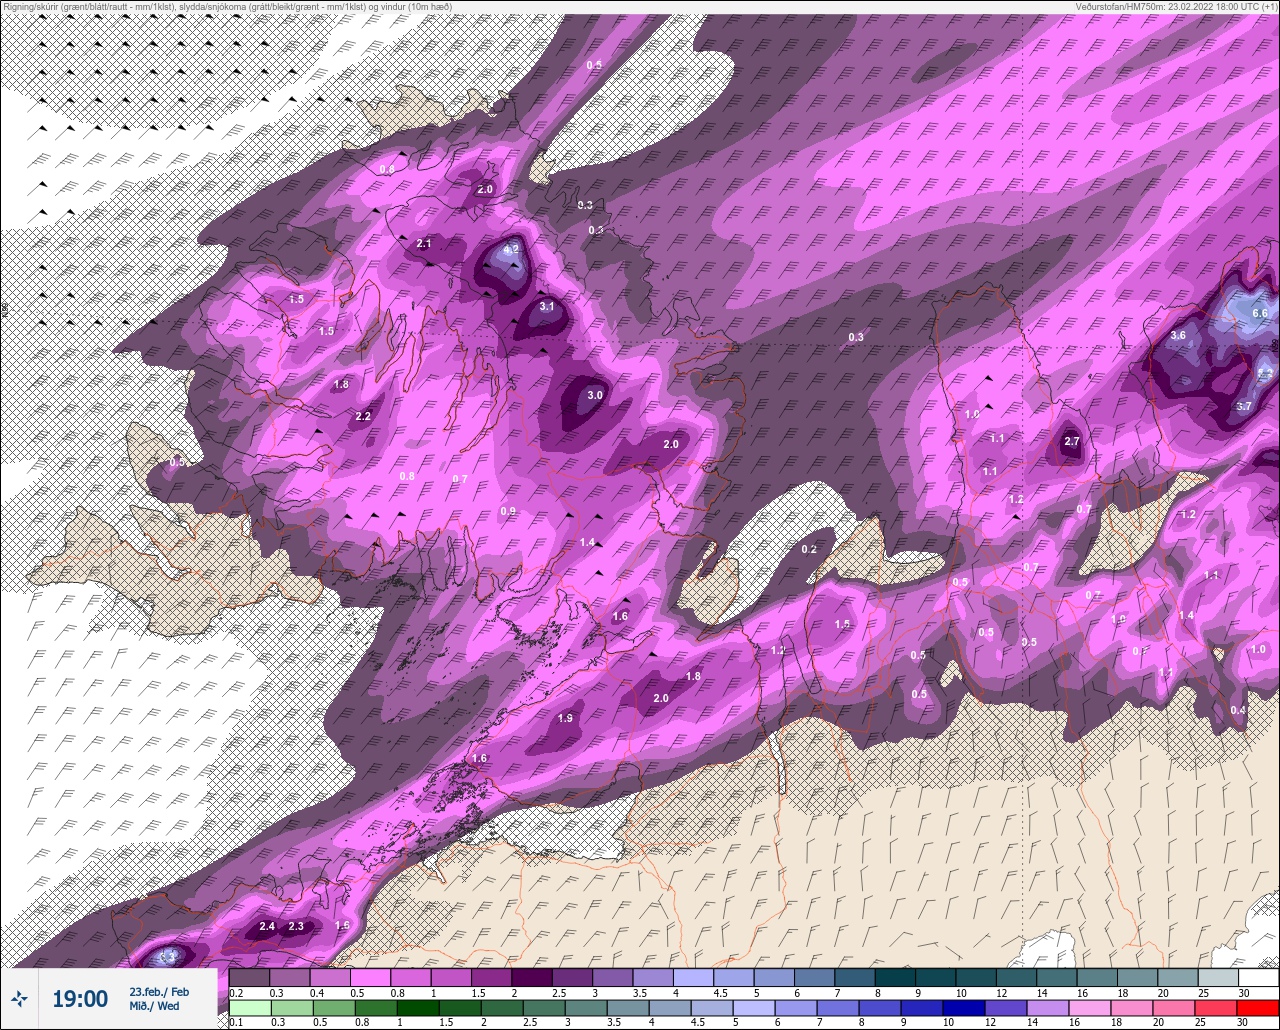Screen dimensions: 1280x1030
Task: Click the 0.2 precipitation value on the map
Action: tap(809, 549)
